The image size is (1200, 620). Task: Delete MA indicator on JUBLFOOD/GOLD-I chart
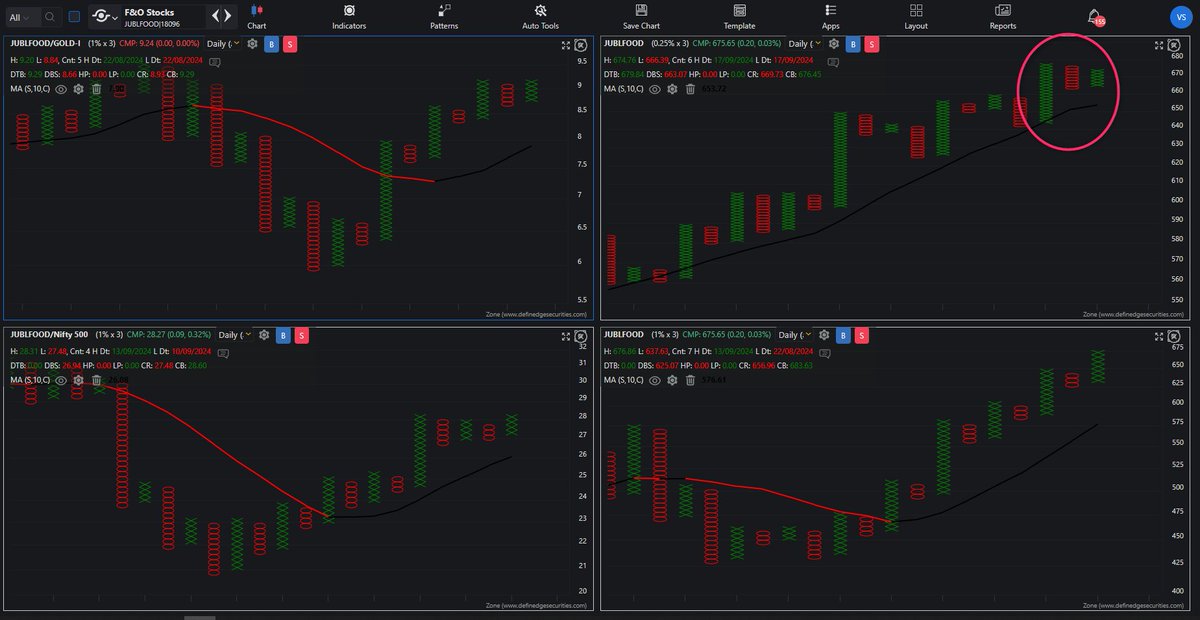pyautogui.click(x=96, y=89)
